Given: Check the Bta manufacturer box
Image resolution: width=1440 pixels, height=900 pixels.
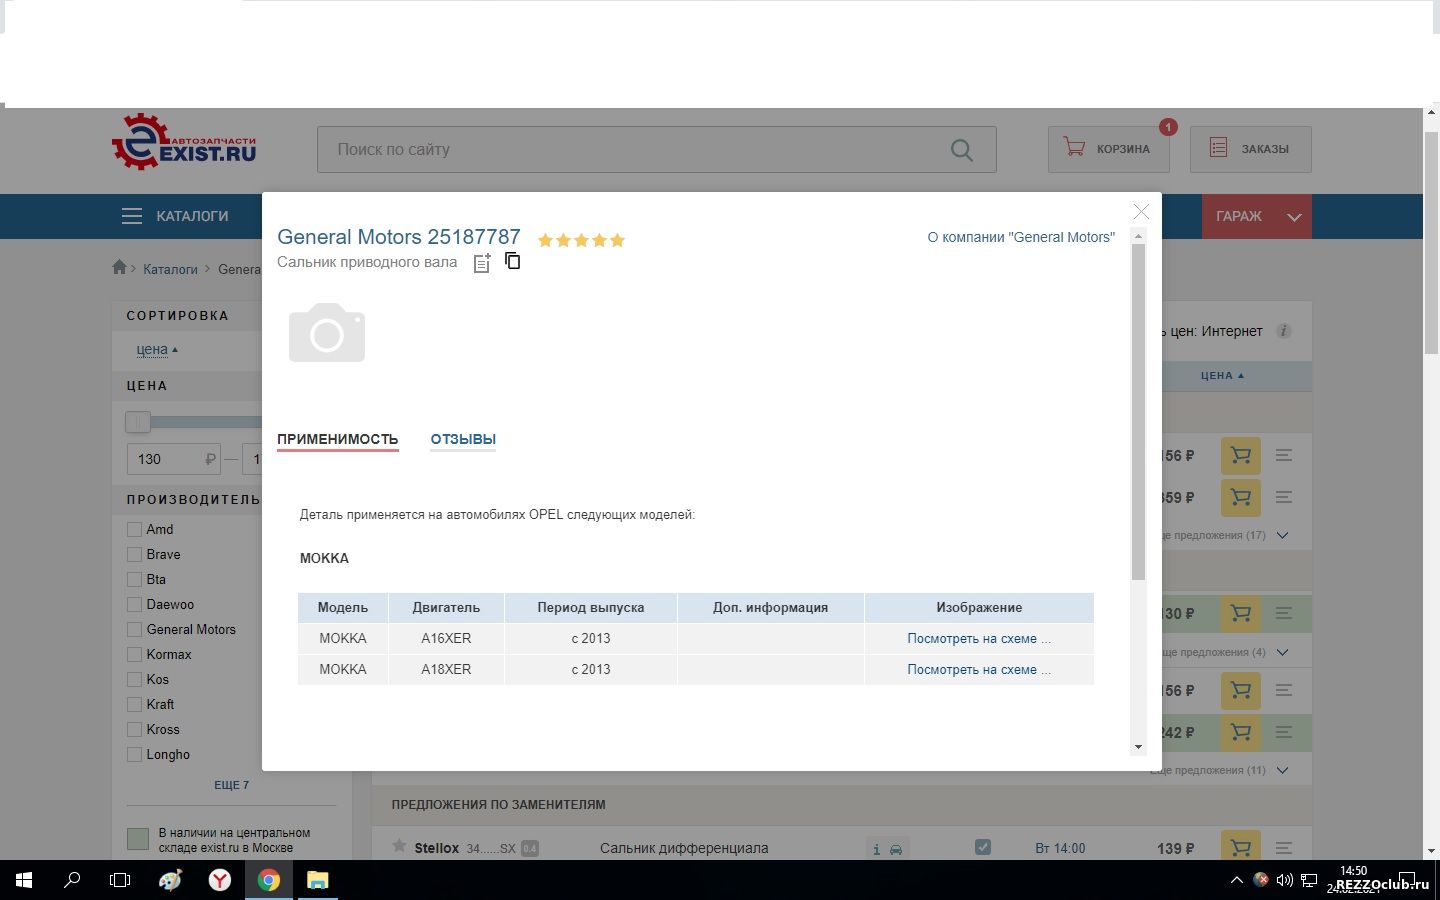Looking at the screenshot, I should [134, 579].
